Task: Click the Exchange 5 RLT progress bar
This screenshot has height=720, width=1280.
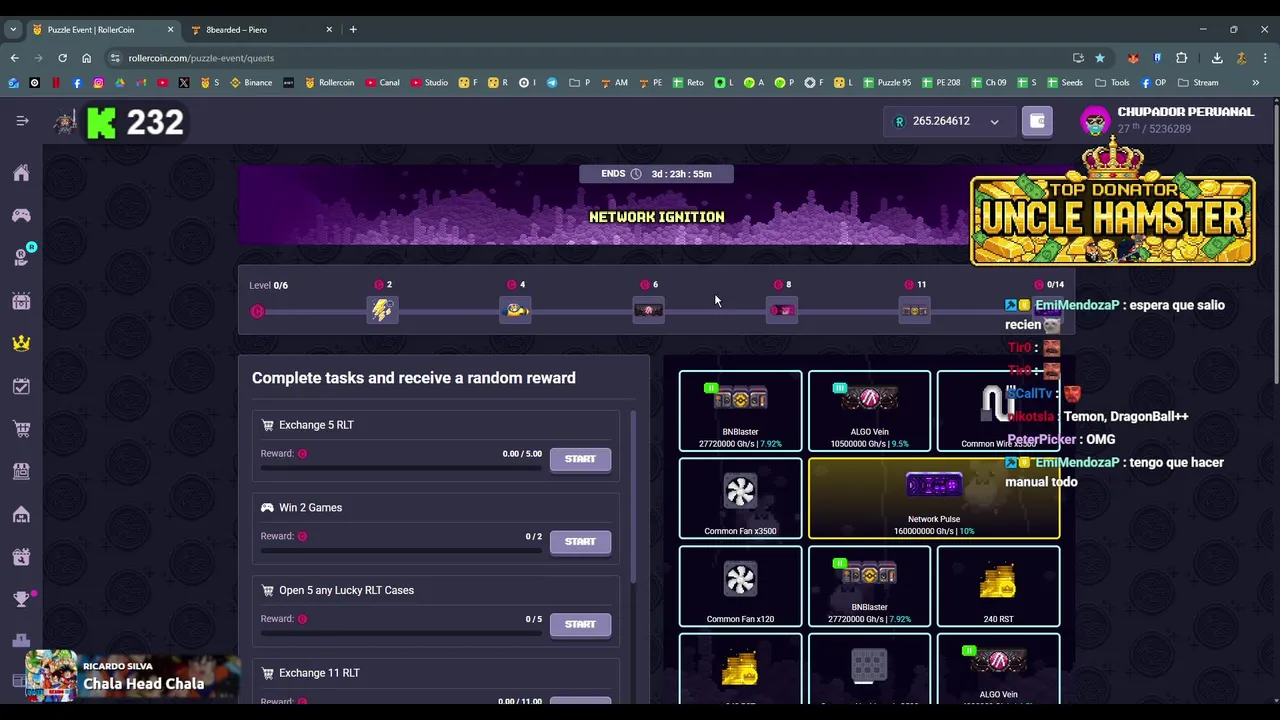Action: 401,466
